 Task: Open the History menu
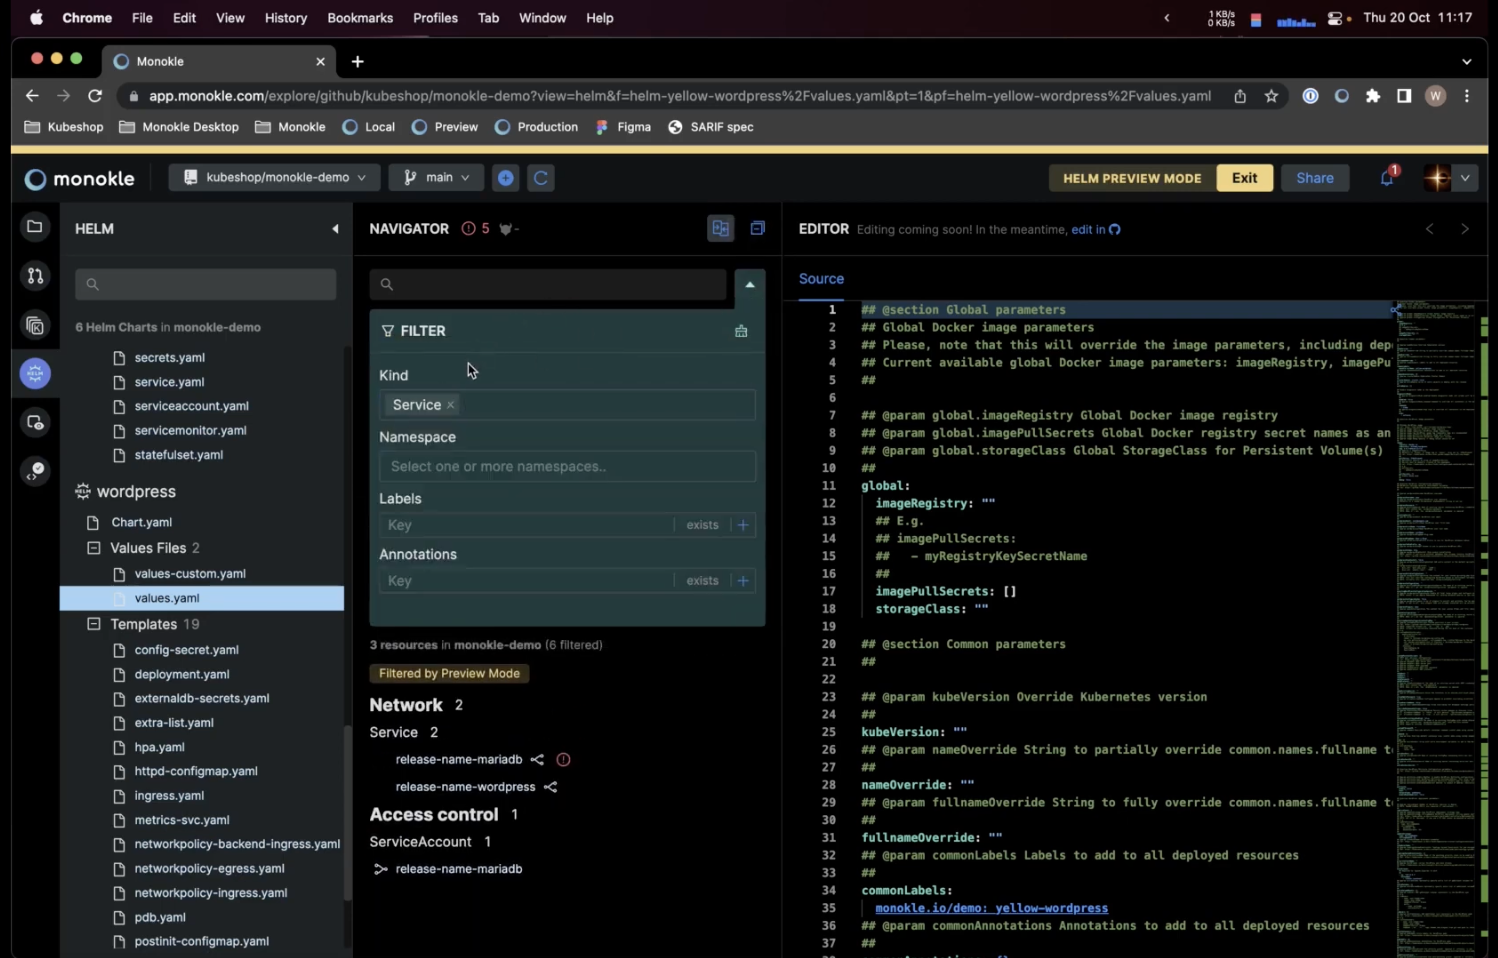(x=286, y=18)
